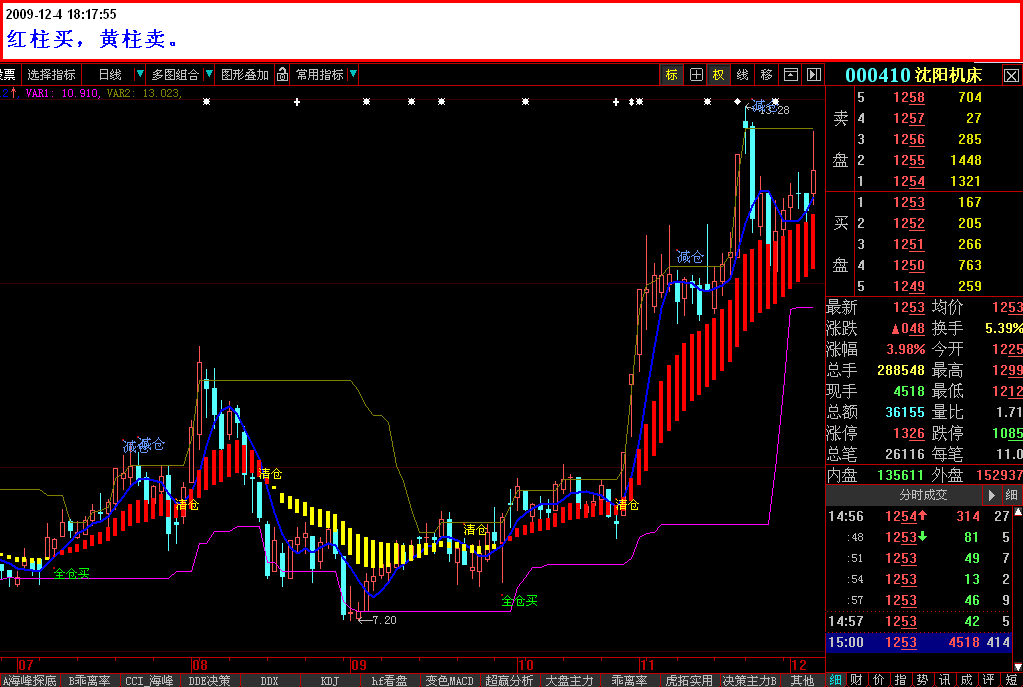Click the 日线 period button
The width and height of the screenshot is (1023, 687).
tap(110, 75)
